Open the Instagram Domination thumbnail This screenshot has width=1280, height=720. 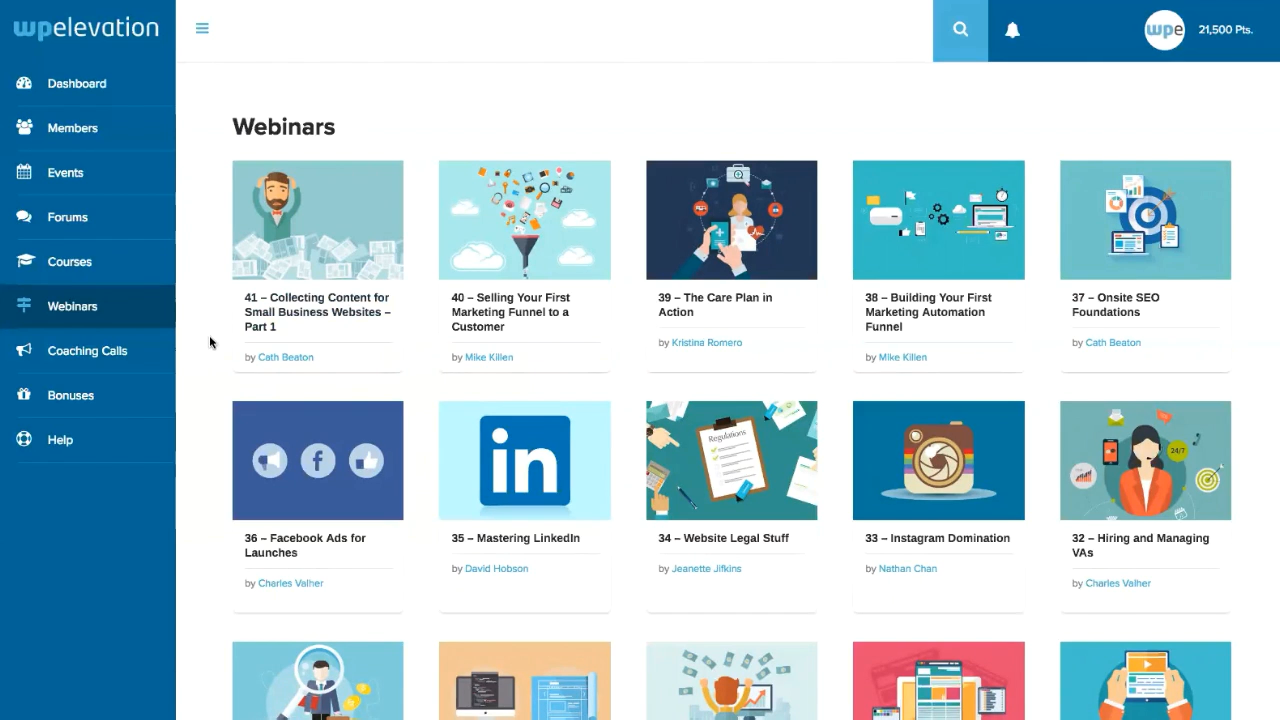[x=938, y=460]
